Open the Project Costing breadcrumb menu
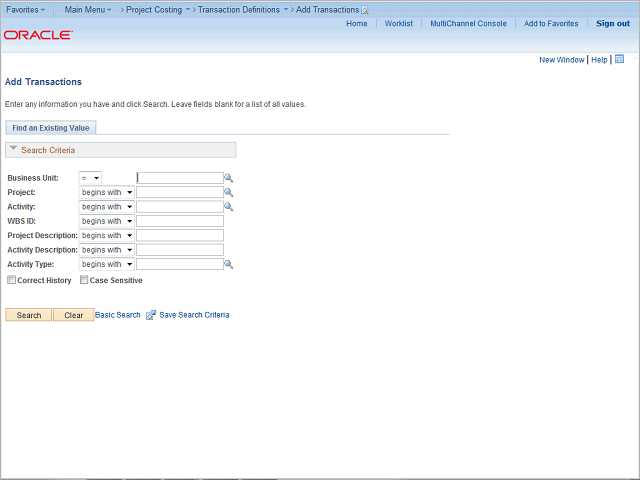Viewport: 640px width, 480px height. [158, 10]
